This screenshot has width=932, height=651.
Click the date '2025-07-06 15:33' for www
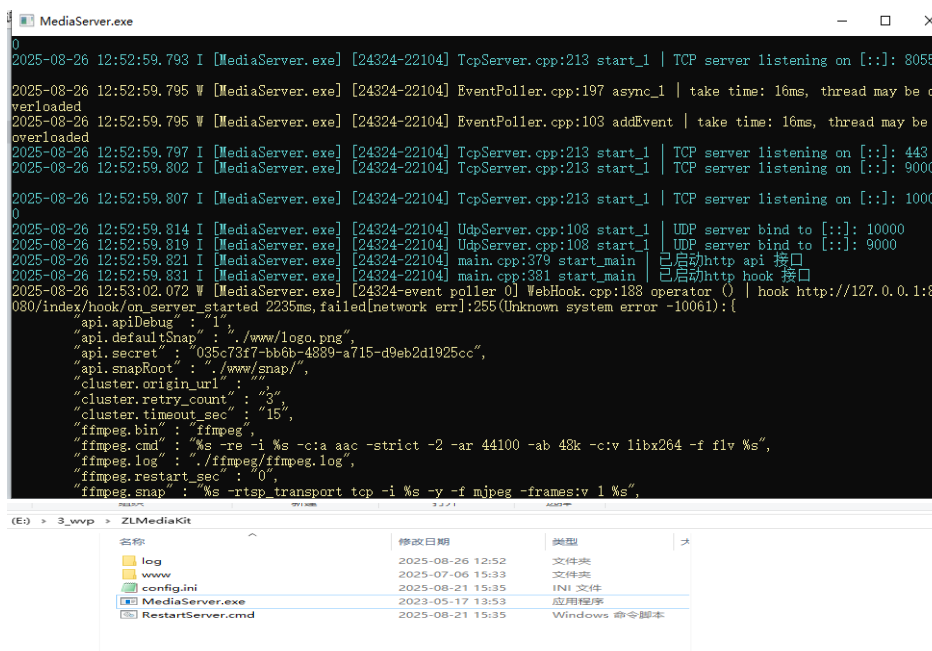pos(452,574)
